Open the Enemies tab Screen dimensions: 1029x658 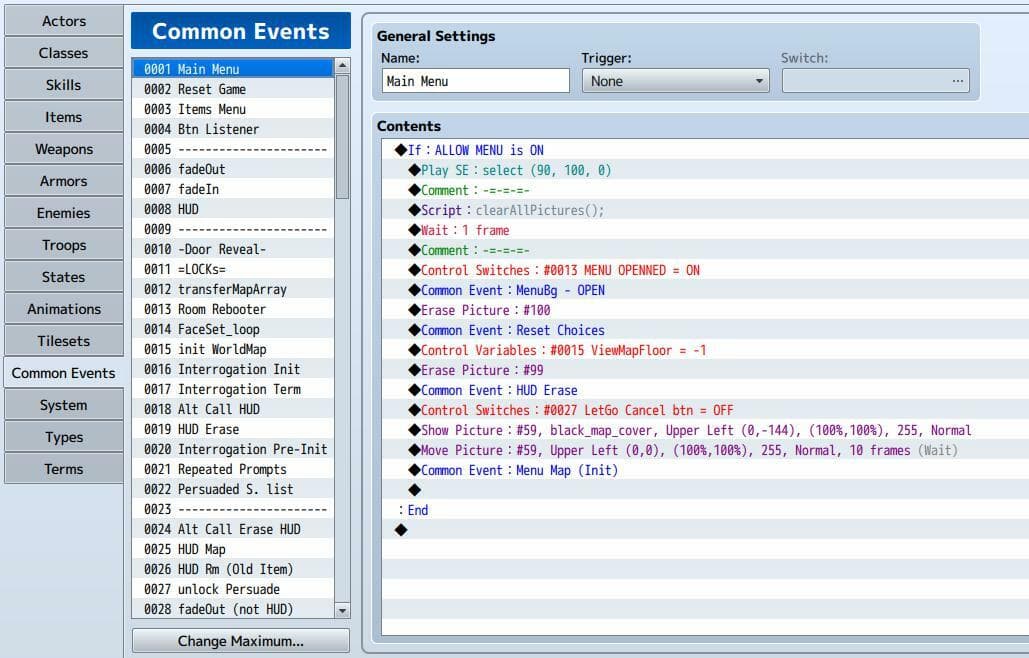point(64,213)
